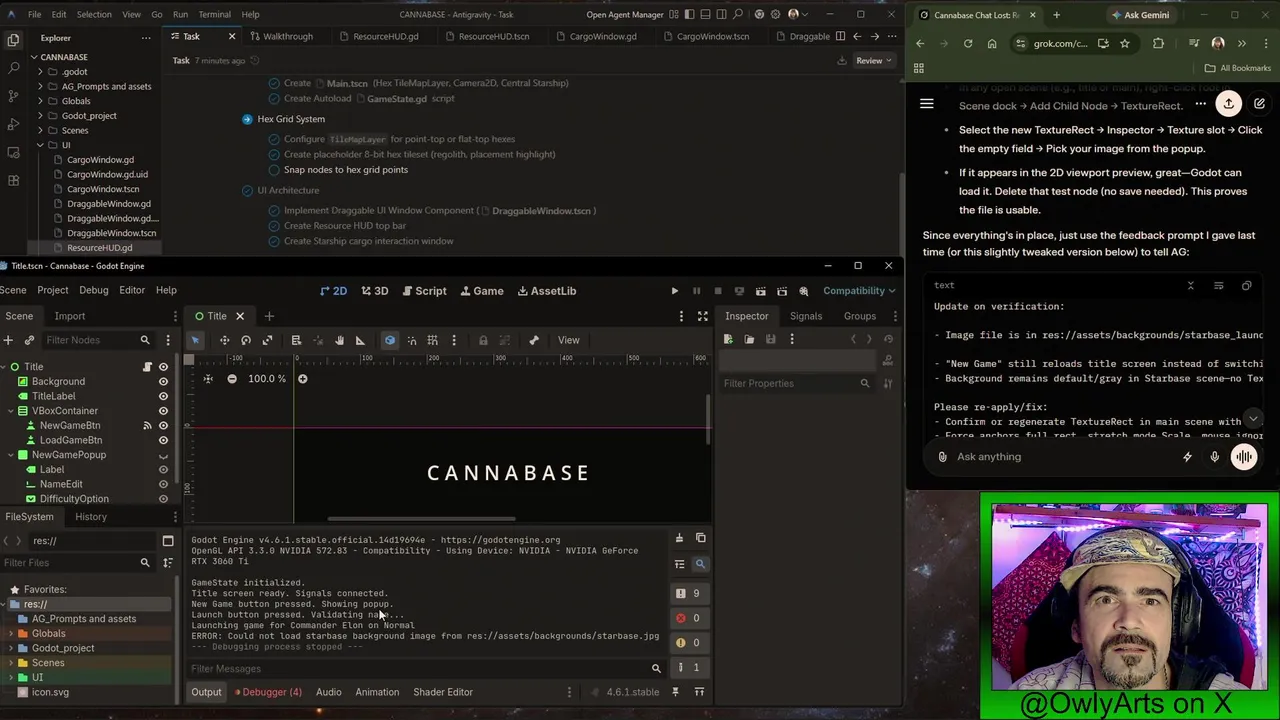
Task: Open the Compatibility renderer dropdown
Action: pos(859,291)
